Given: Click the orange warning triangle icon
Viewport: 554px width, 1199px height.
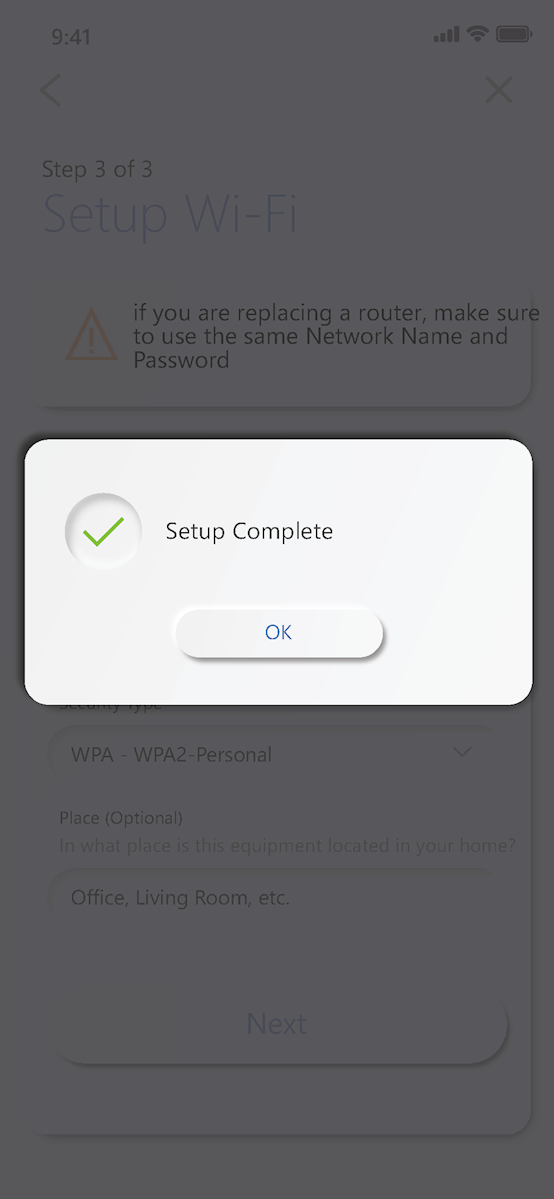Looking at the screenshot, I should pos(91,334).
